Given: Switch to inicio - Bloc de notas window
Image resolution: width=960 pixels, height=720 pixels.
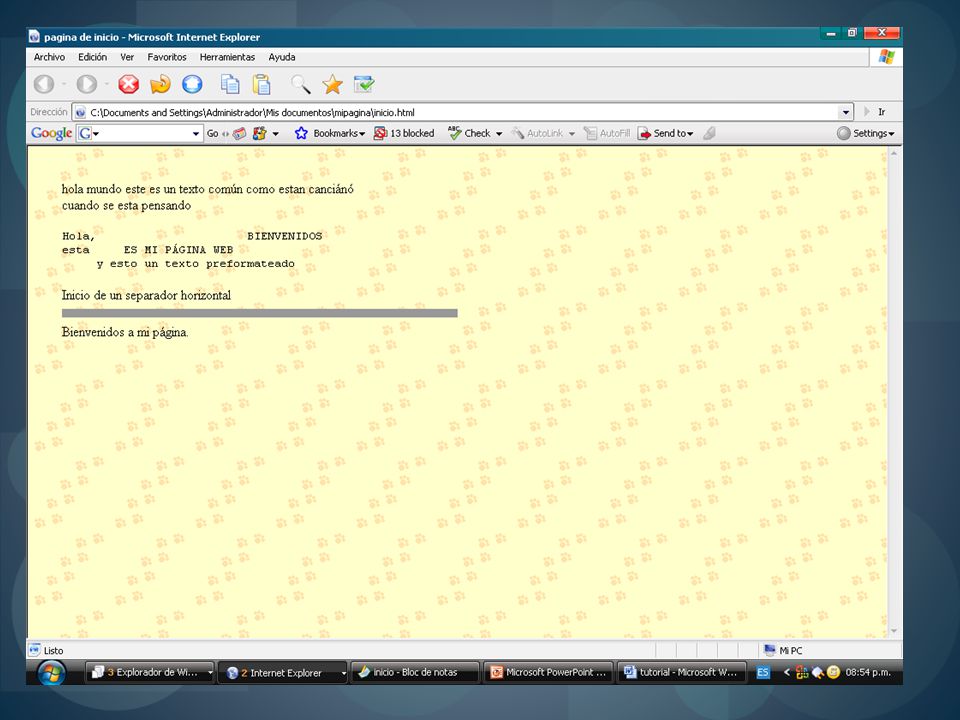Looking at the screenshot, I should click(416, 672).
